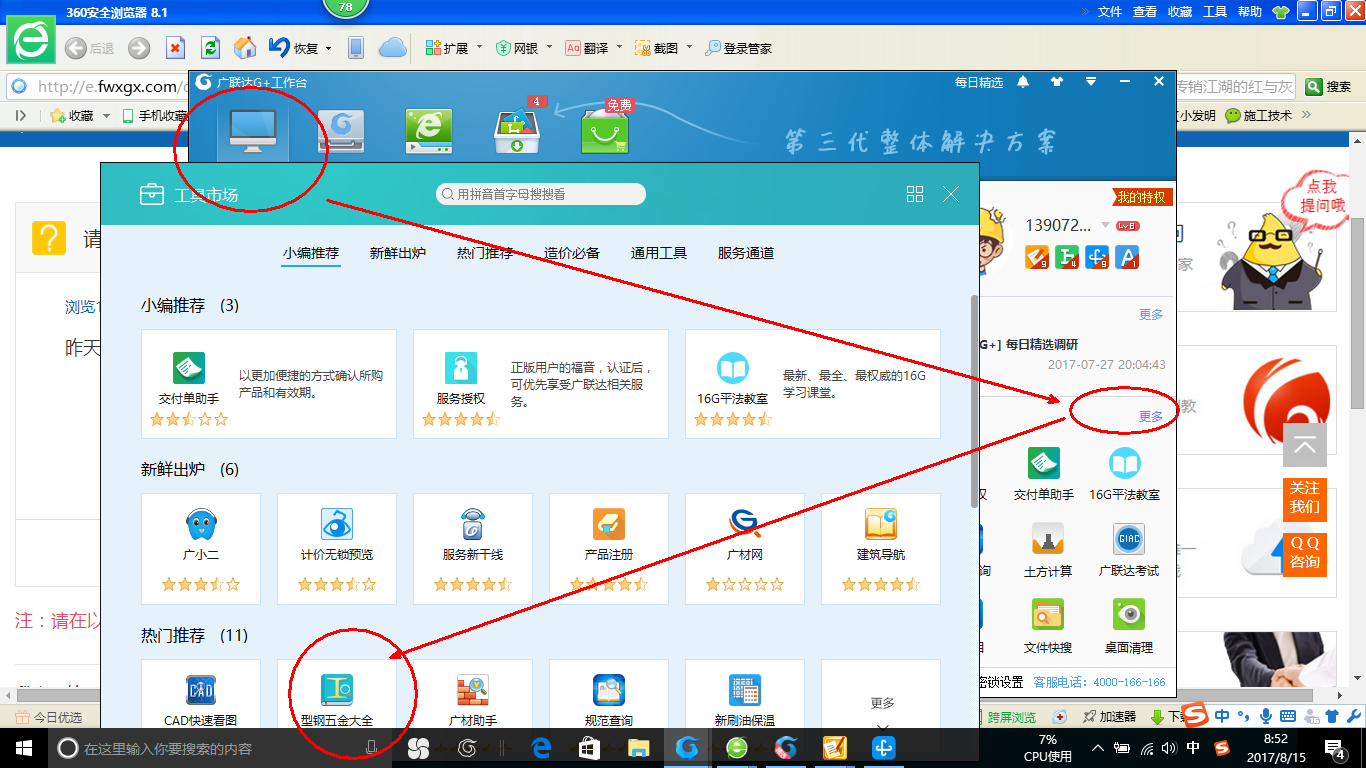Select the desktop monitor icon in G+ workbench
1366x768 pixels.
click(253, 130)
